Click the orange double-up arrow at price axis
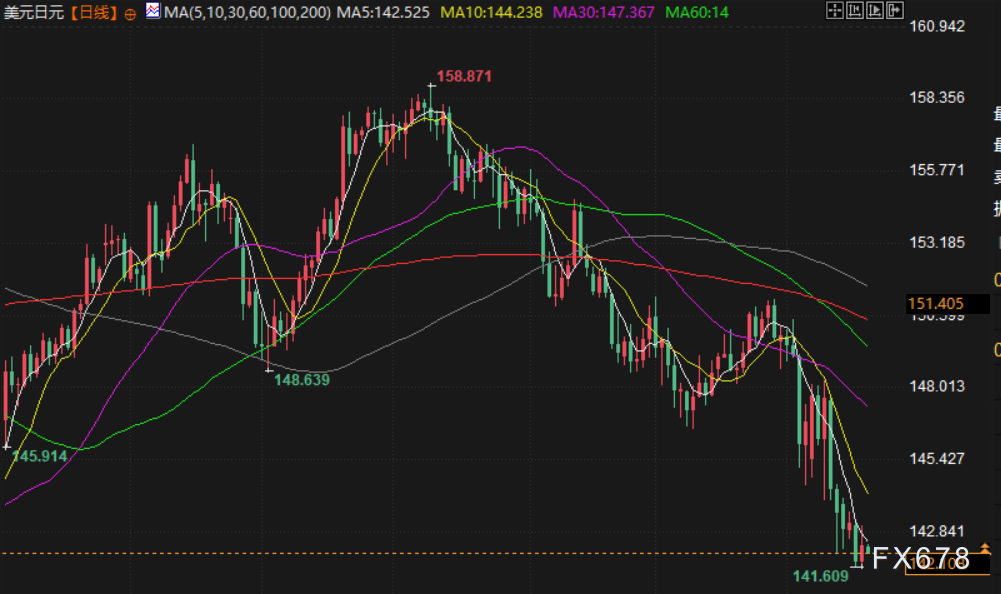 pos(985,547)
